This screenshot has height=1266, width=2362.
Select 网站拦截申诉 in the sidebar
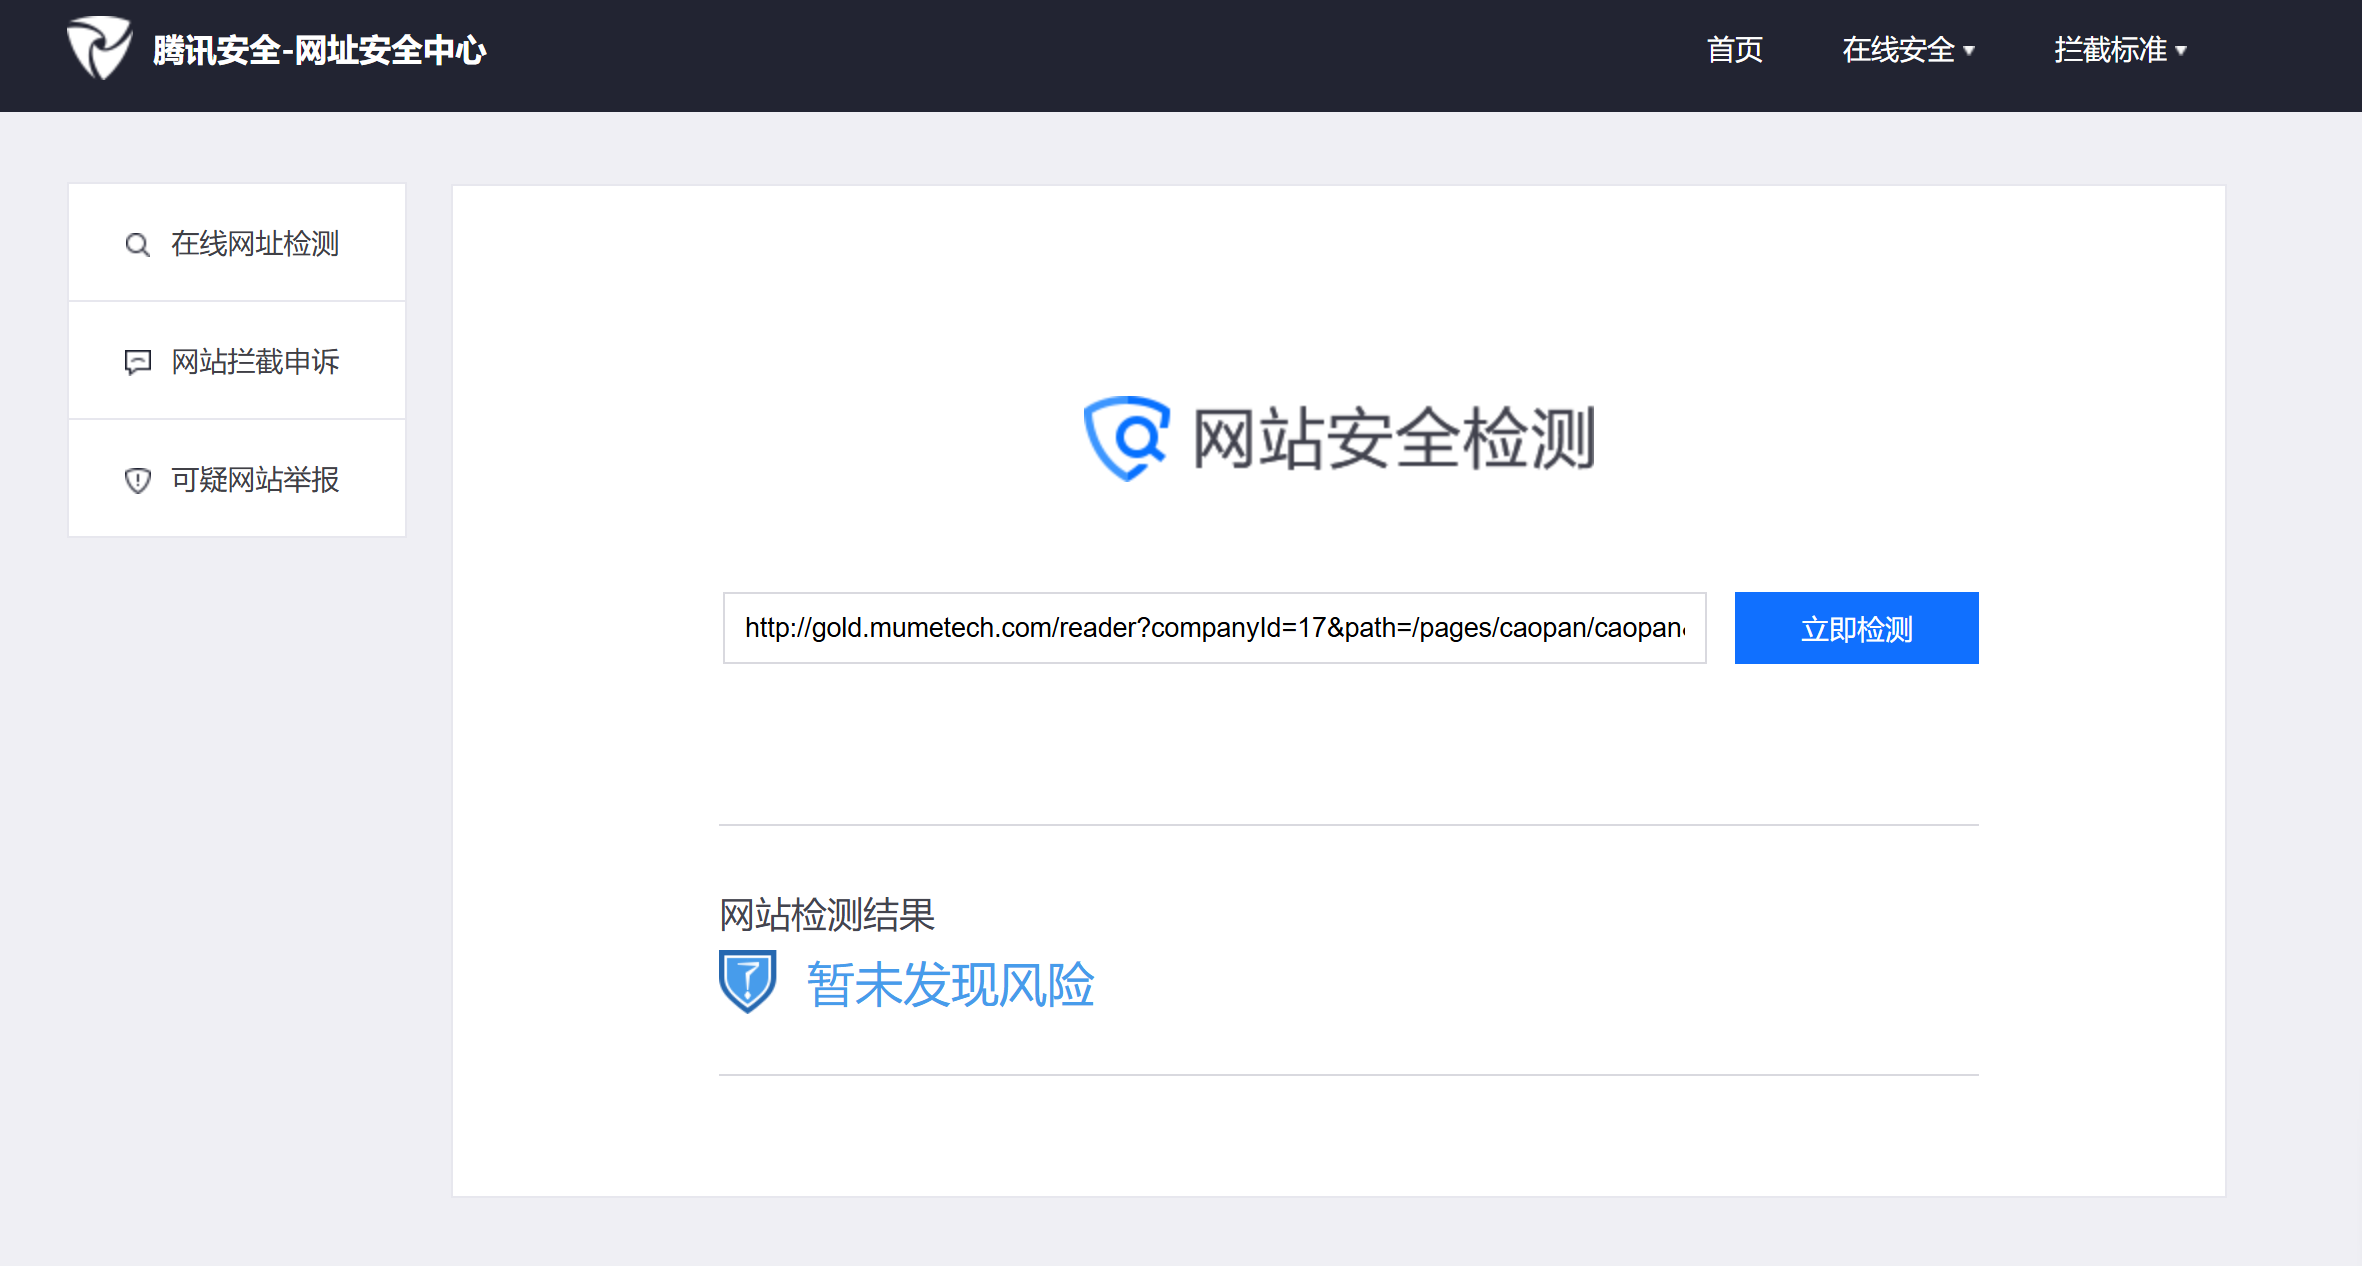255,361
